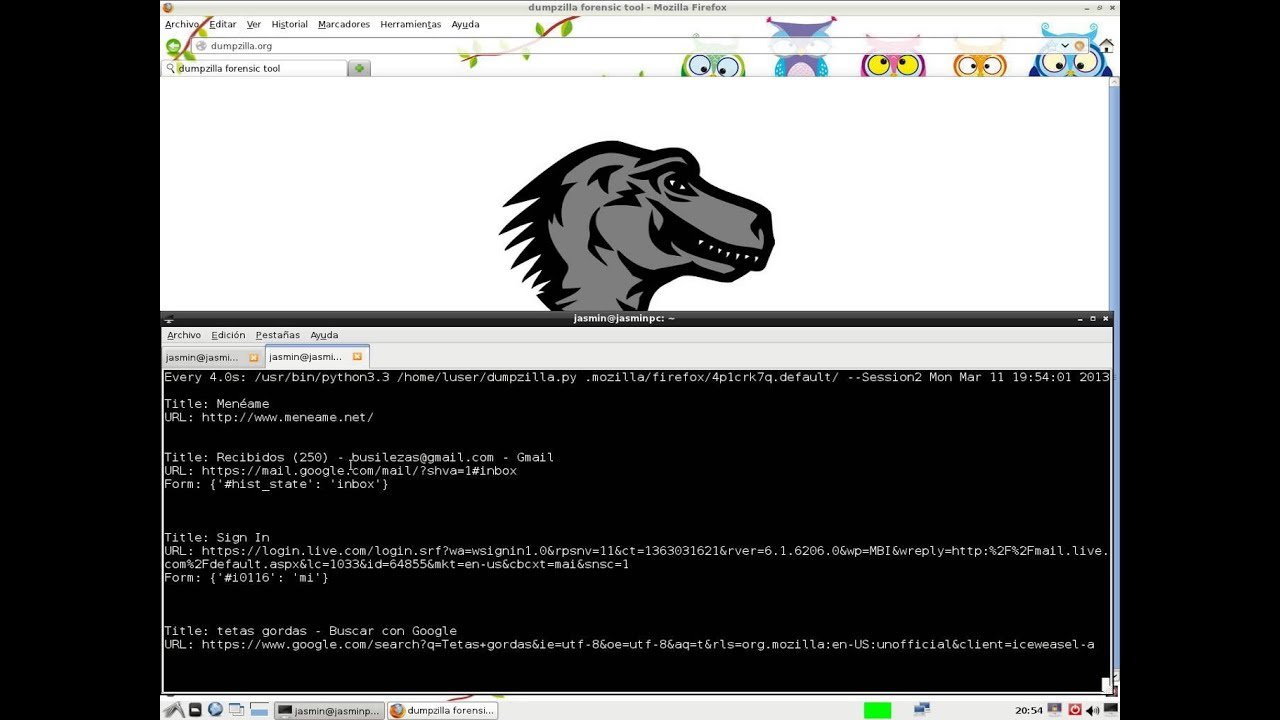Click 'Title: Sign In' line
This screenshot has height=720, width=1280.
(x=217, y=538)
